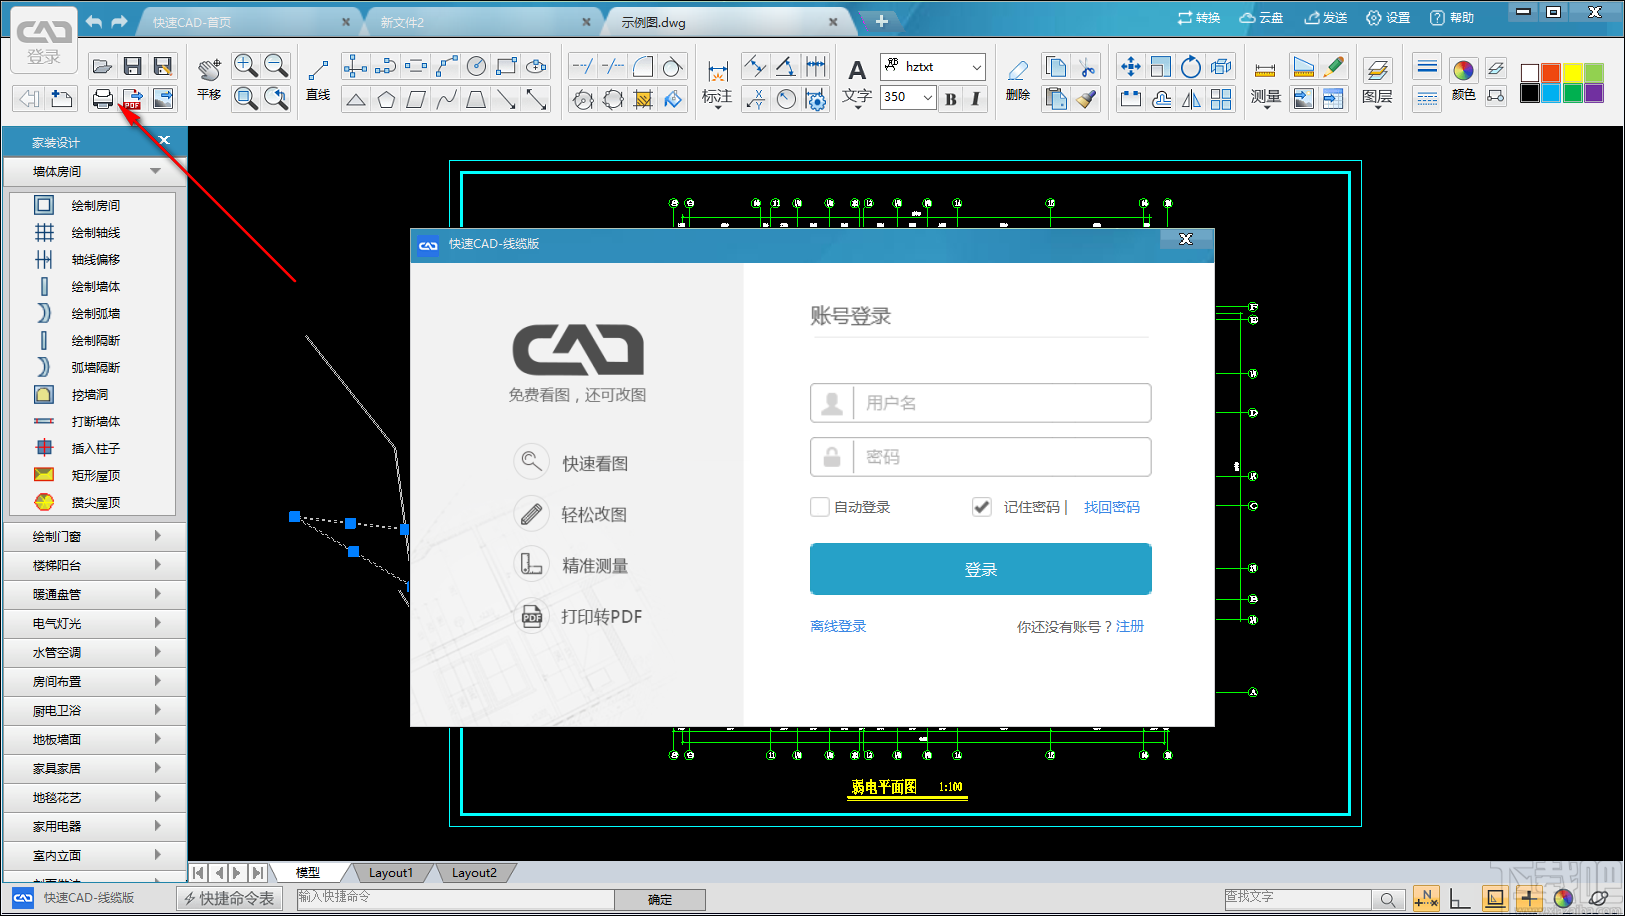
Task: Toggle bold text formatting
Action: (x=950, y=98)
